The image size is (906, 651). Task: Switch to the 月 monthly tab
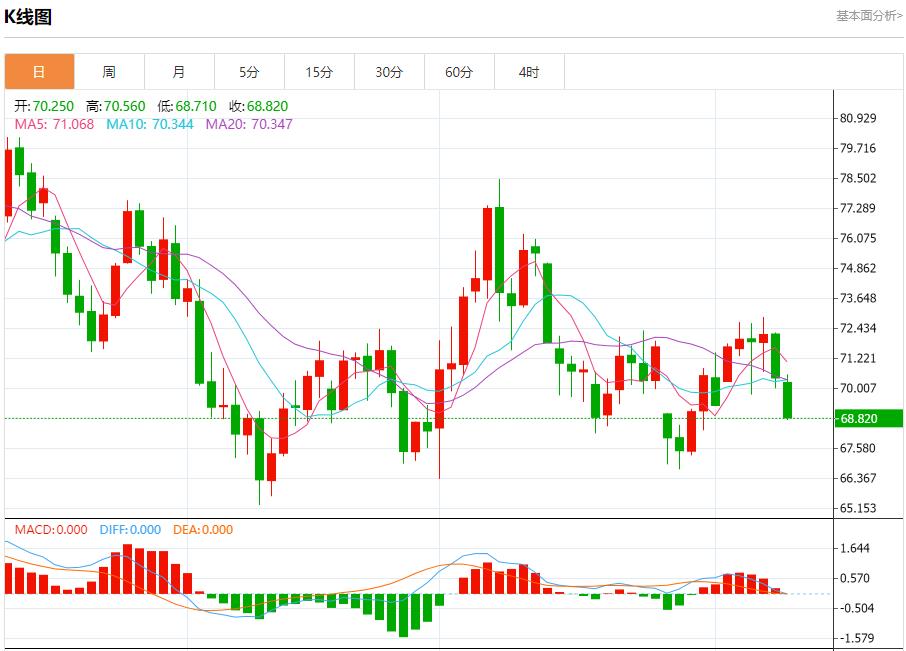coord(179,72)
